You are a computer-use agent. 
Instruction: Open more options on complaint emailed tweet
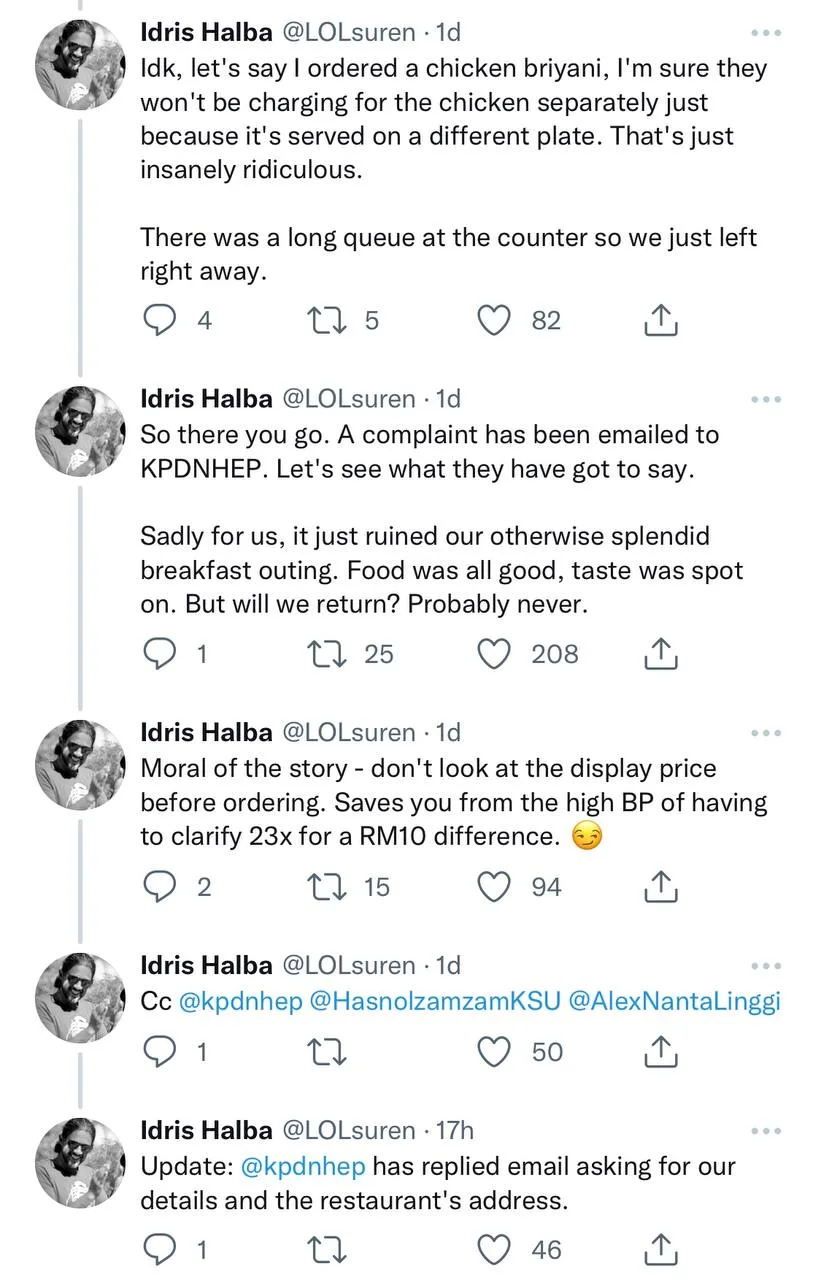(765, 399)
